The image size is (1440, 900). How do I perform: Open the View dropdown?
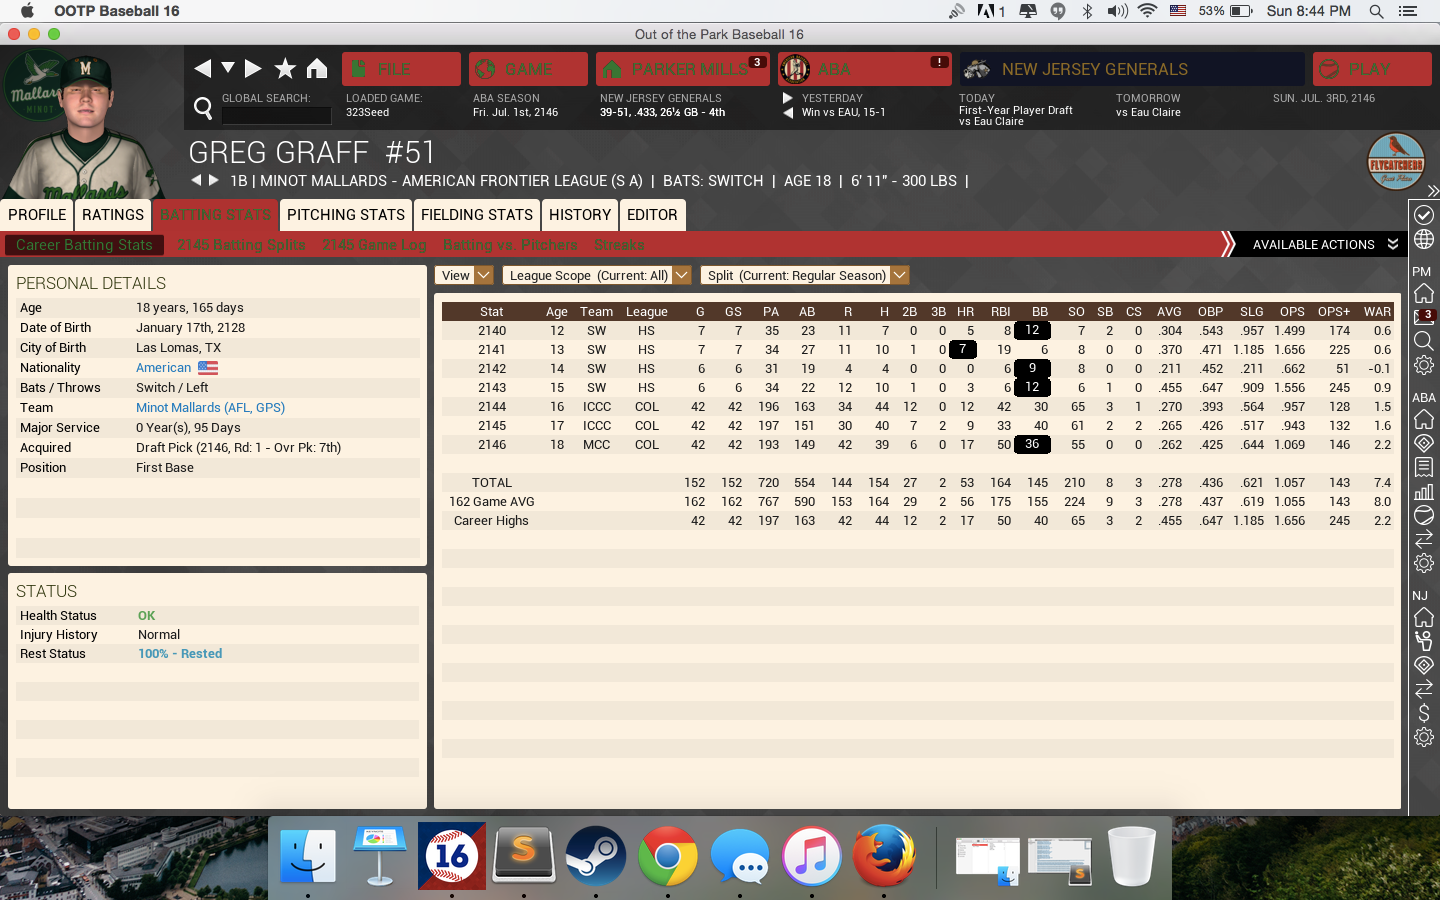click(x=464, y=275)
